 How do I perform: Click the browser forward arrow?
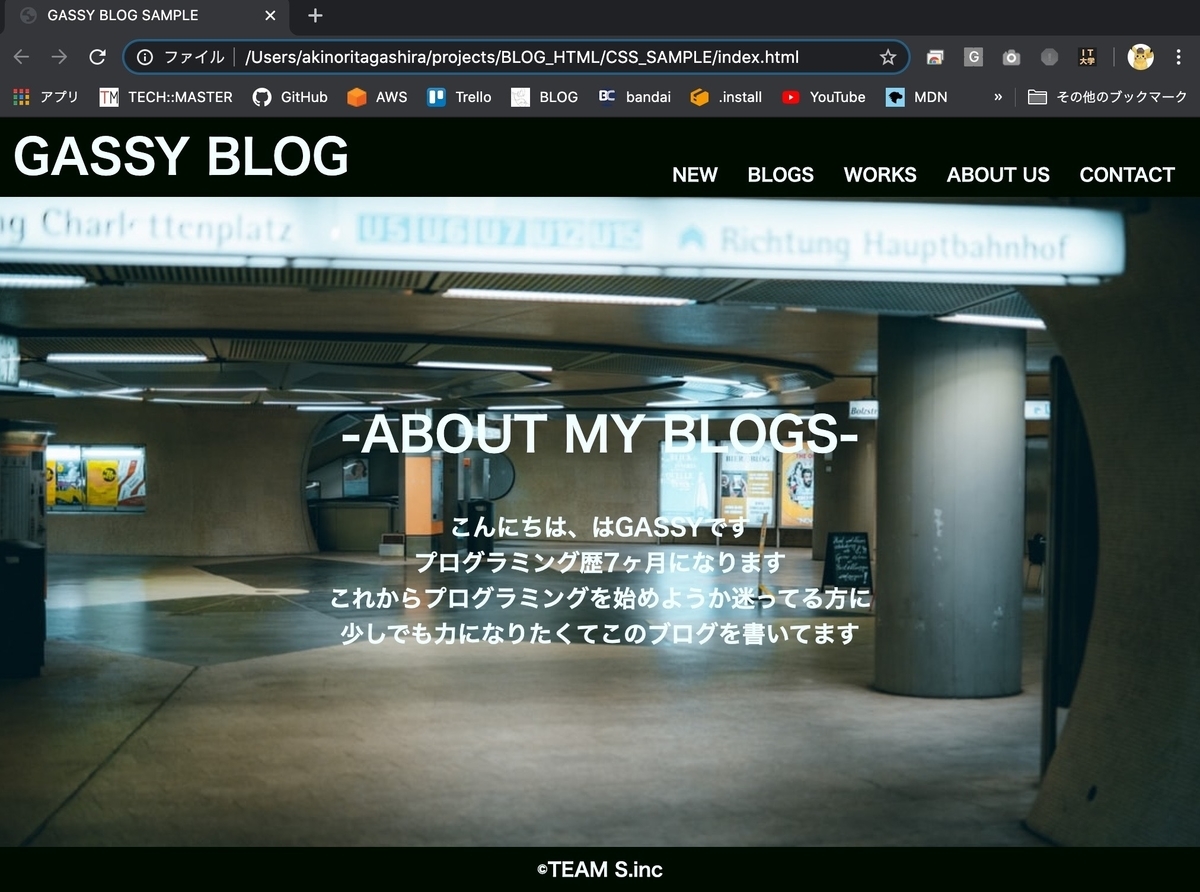[59, 57]
